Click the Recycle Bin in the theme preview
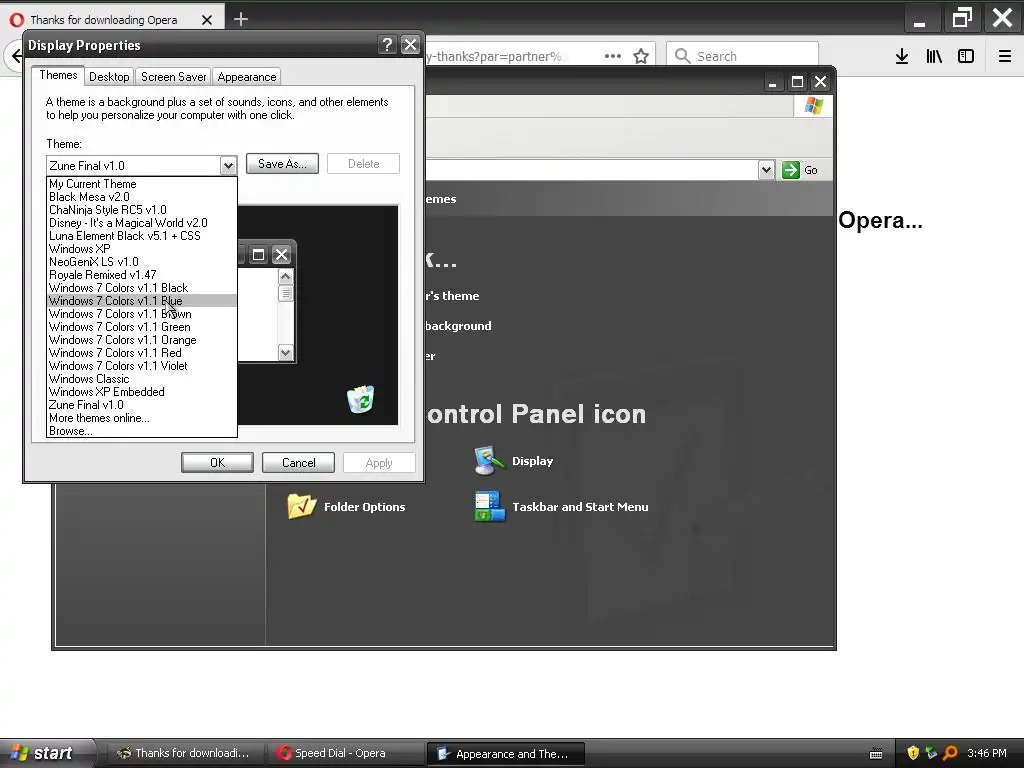Image resolution: width=1024 pixels, height=768 pixels. pyautogui.click(x=360, y=399)
